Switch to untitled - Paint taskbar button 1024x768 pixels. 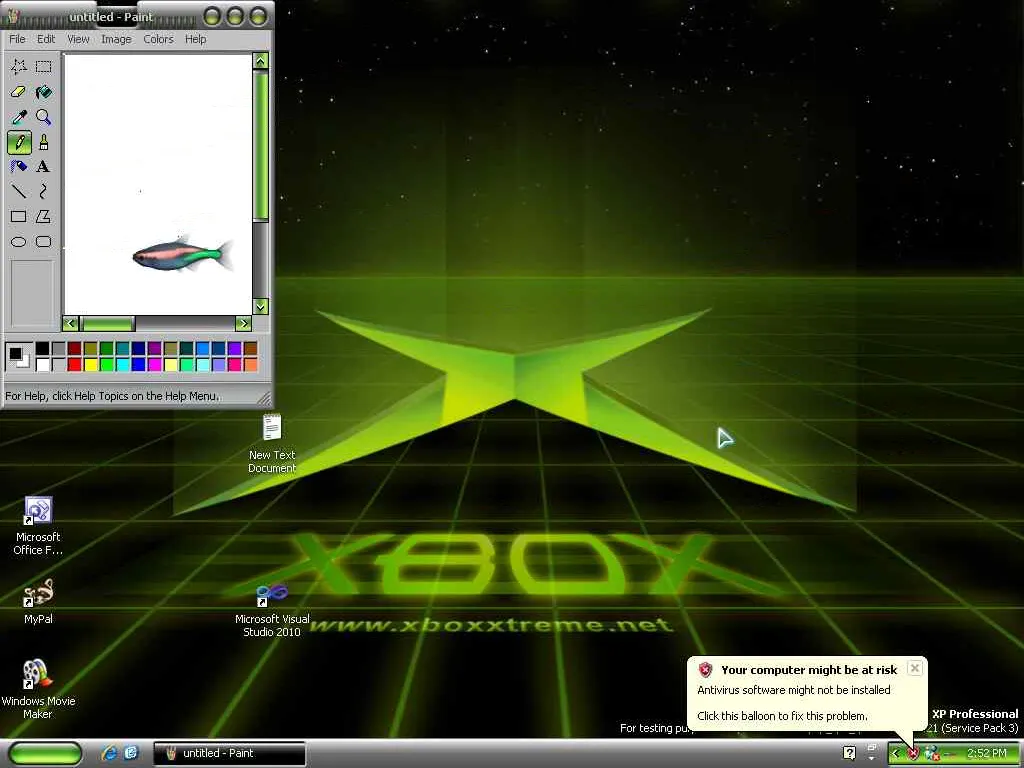[x=229, y=753]
